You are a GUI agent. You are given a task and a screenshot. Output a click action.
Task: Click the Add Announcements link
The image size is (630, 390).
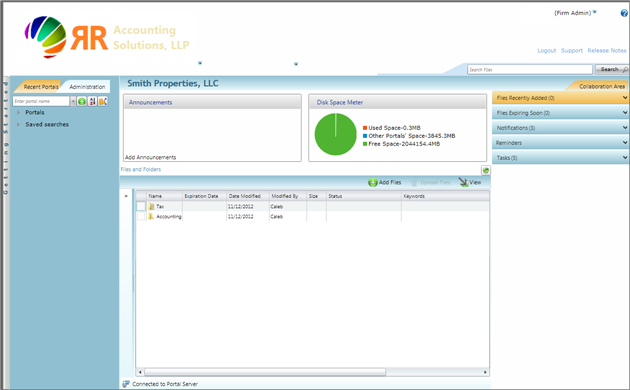click(x=150, y=157)
